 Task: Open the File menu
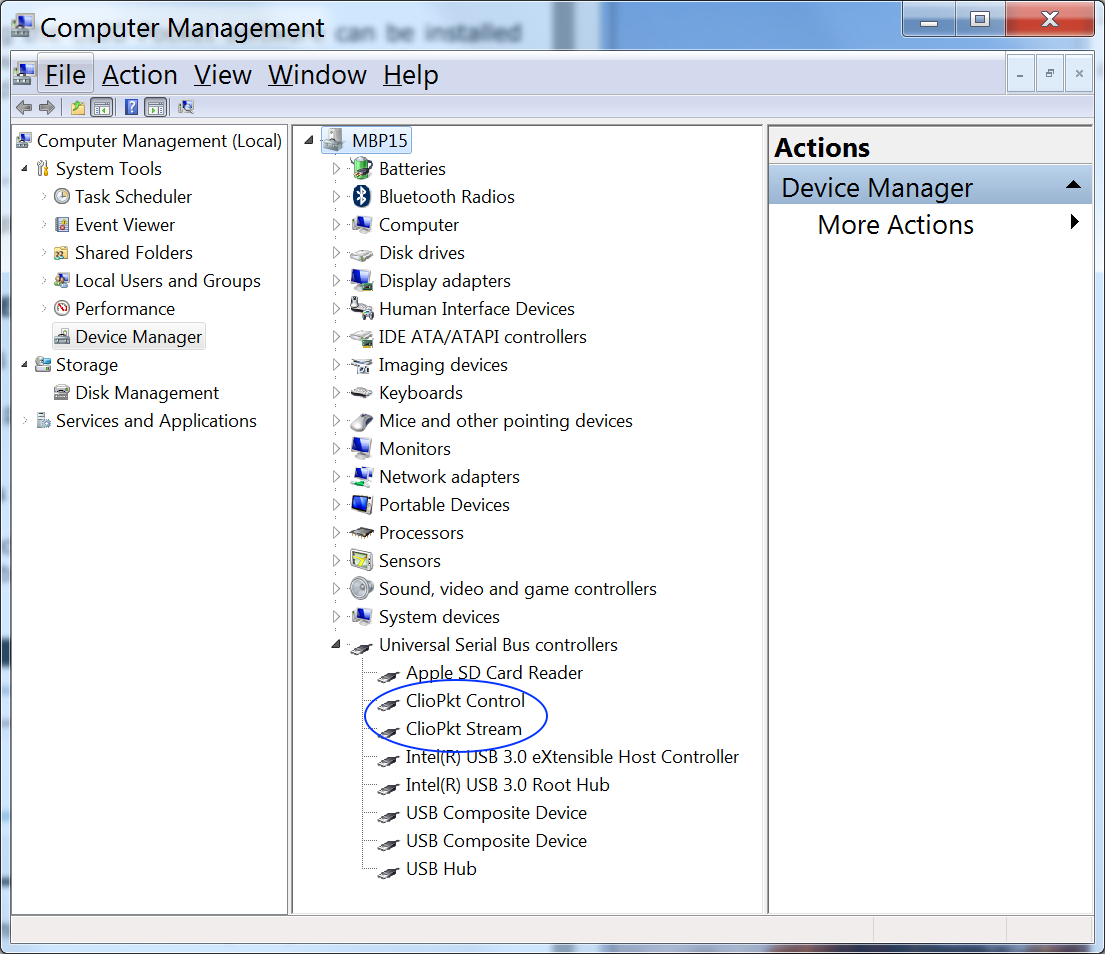click(x=65, y=75)
